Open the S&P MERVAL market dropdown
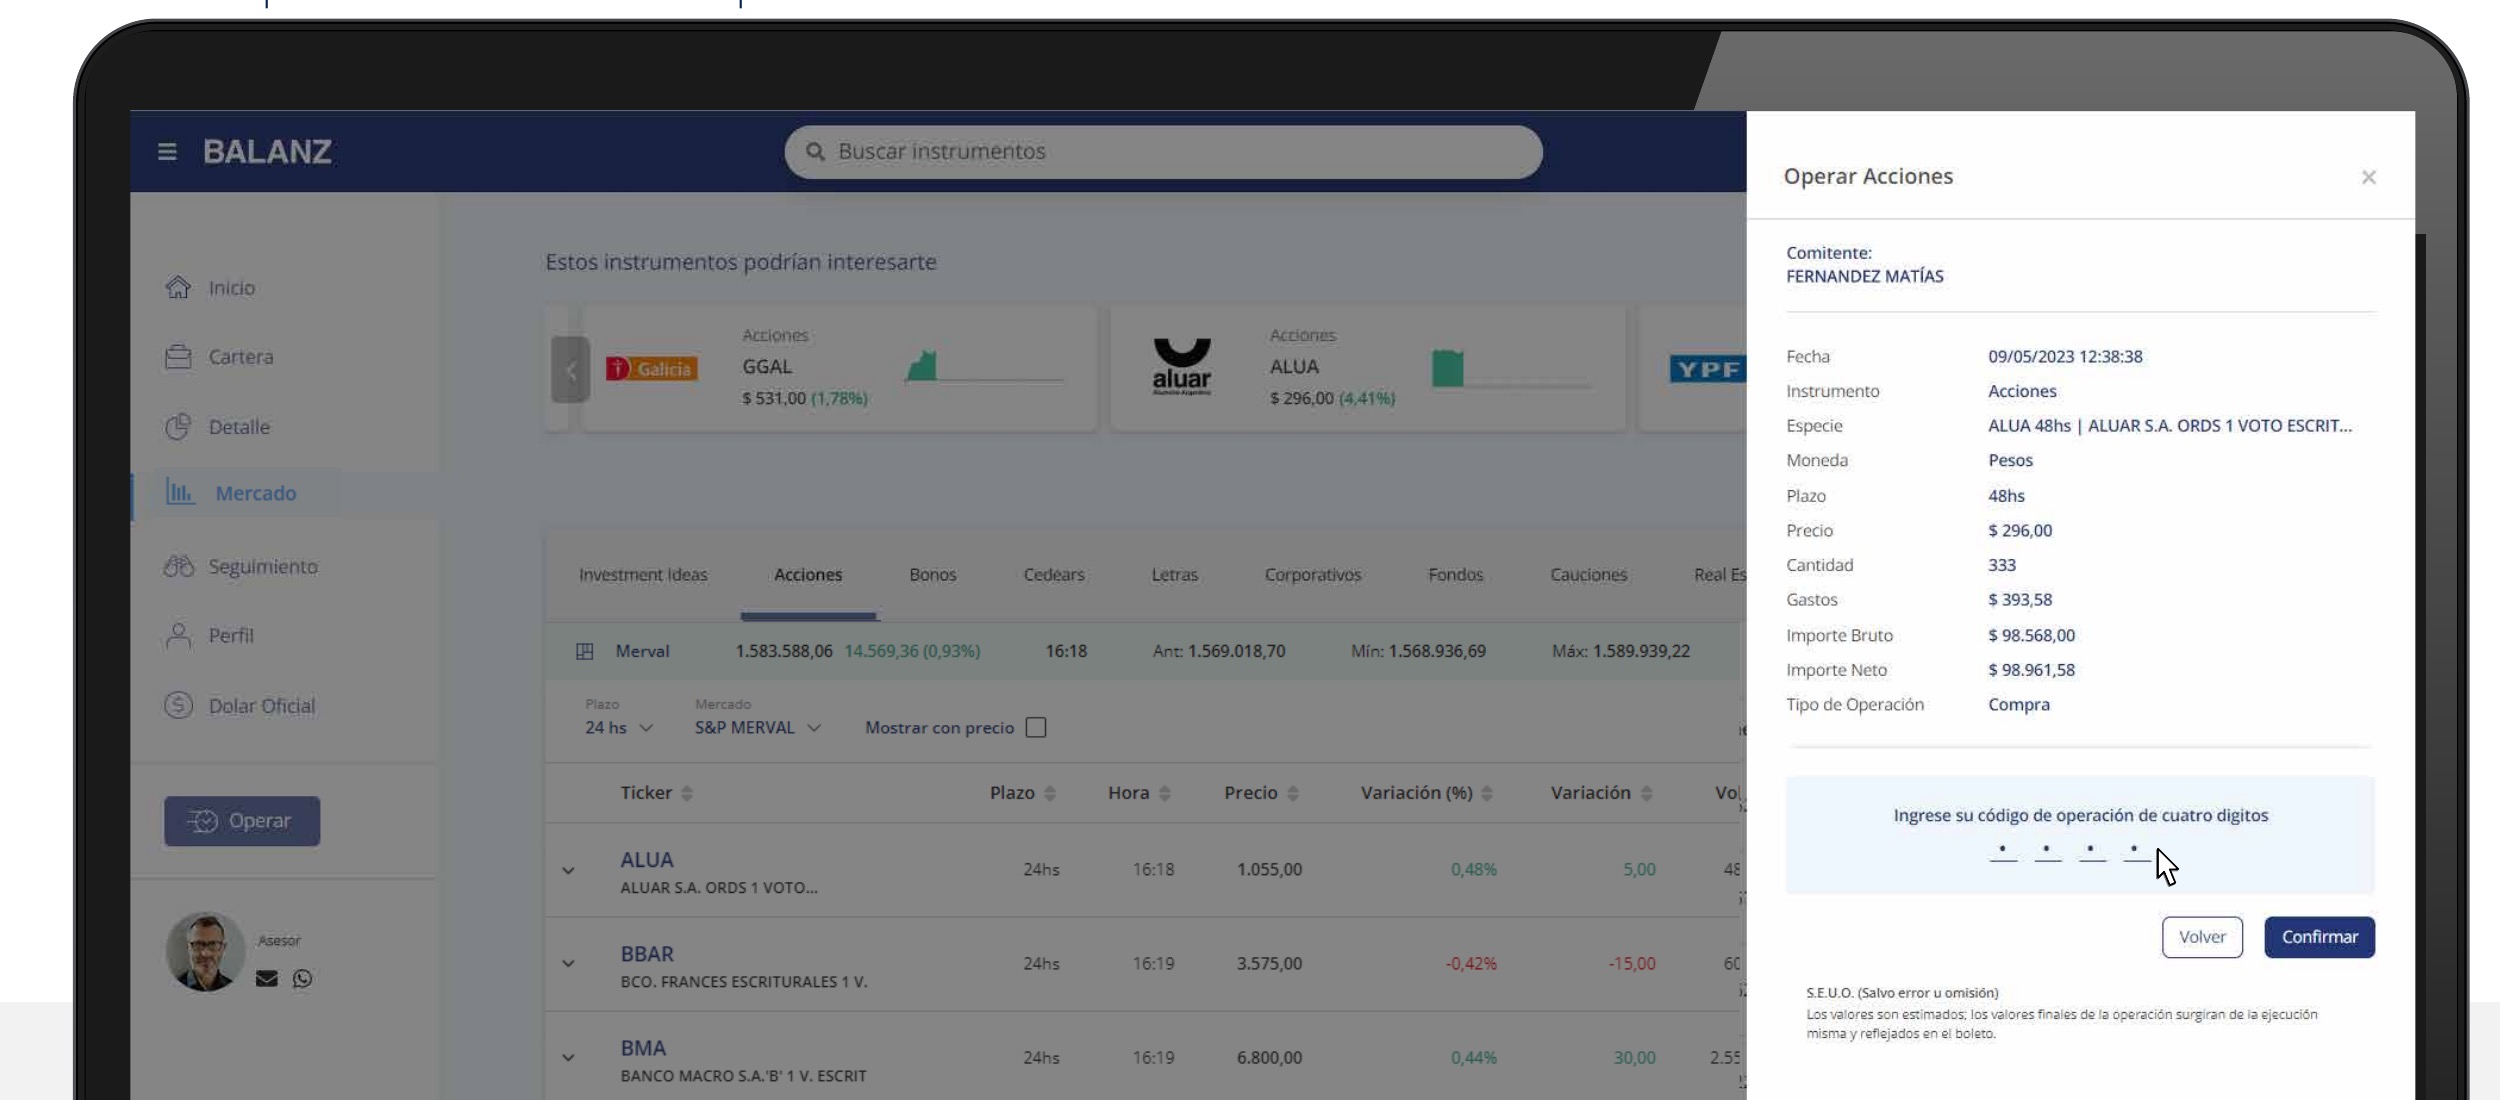 [x=758, y=728]
